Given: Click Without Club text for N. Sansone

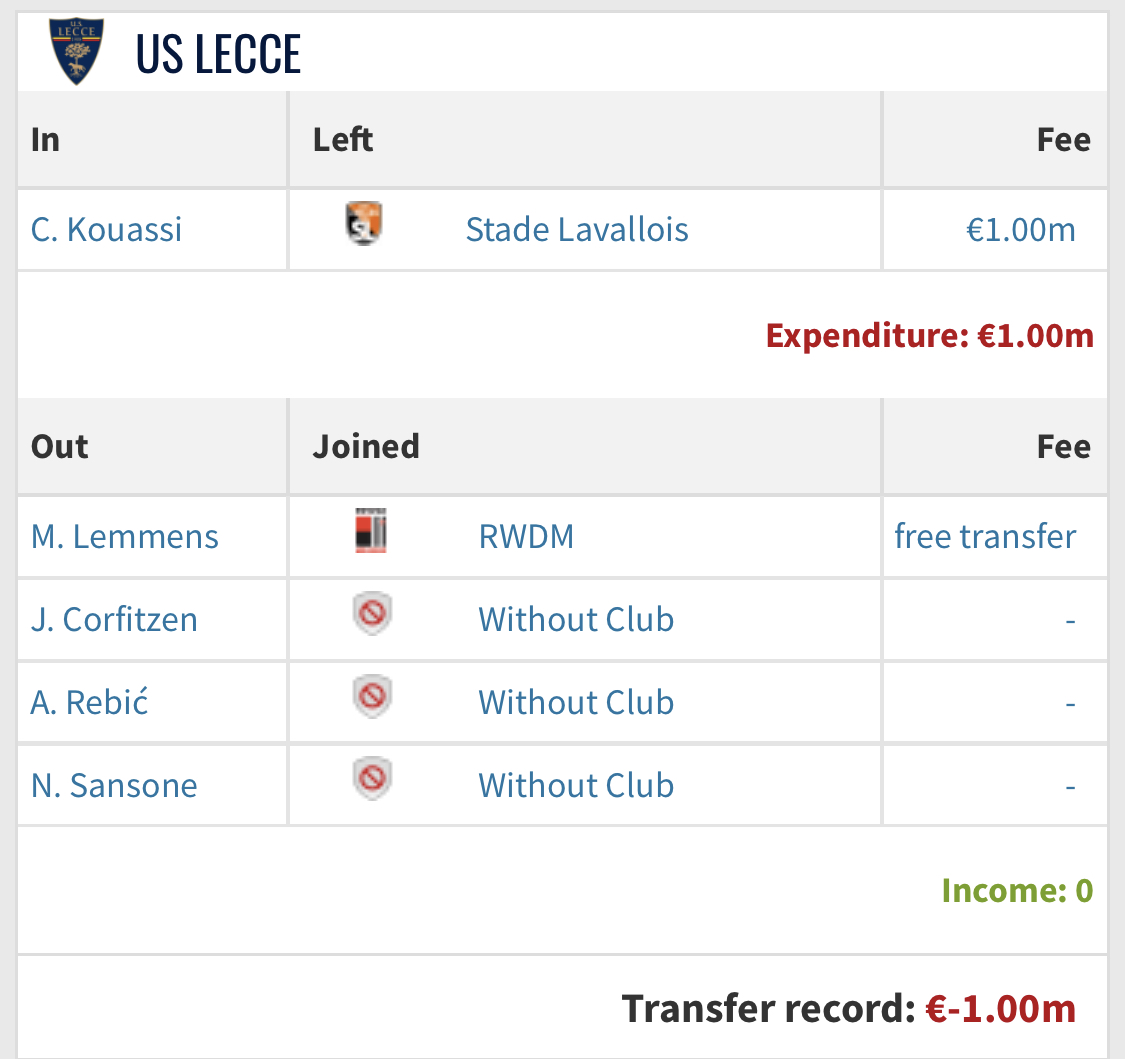Looking at the screenshot, I should [x=576, y=786].
